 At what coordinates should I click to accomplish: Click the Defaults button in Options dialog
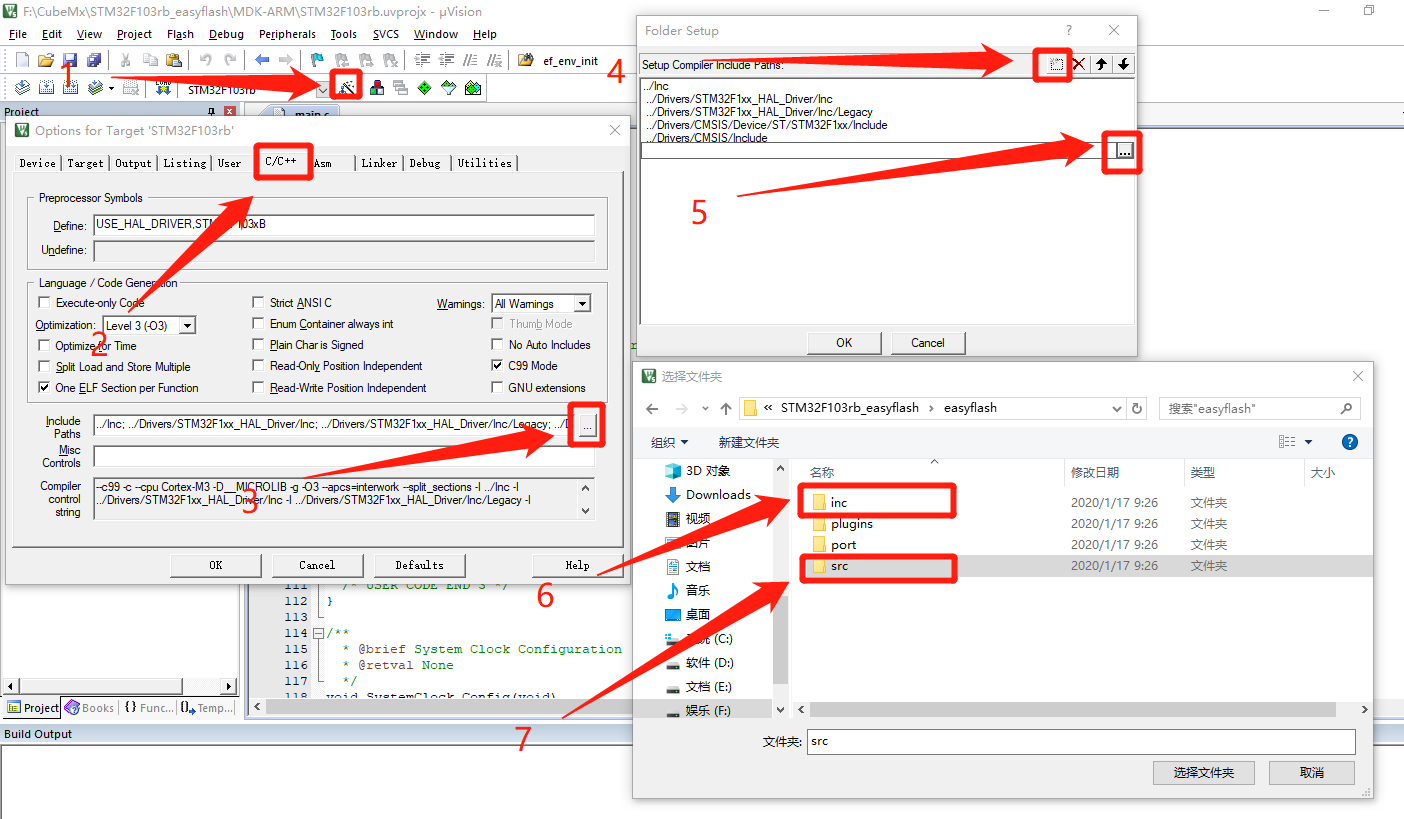[x=419, y=565]
